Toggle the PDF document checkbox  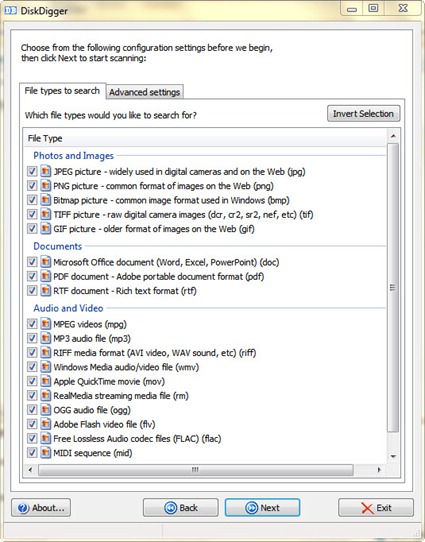pos(32,276)
